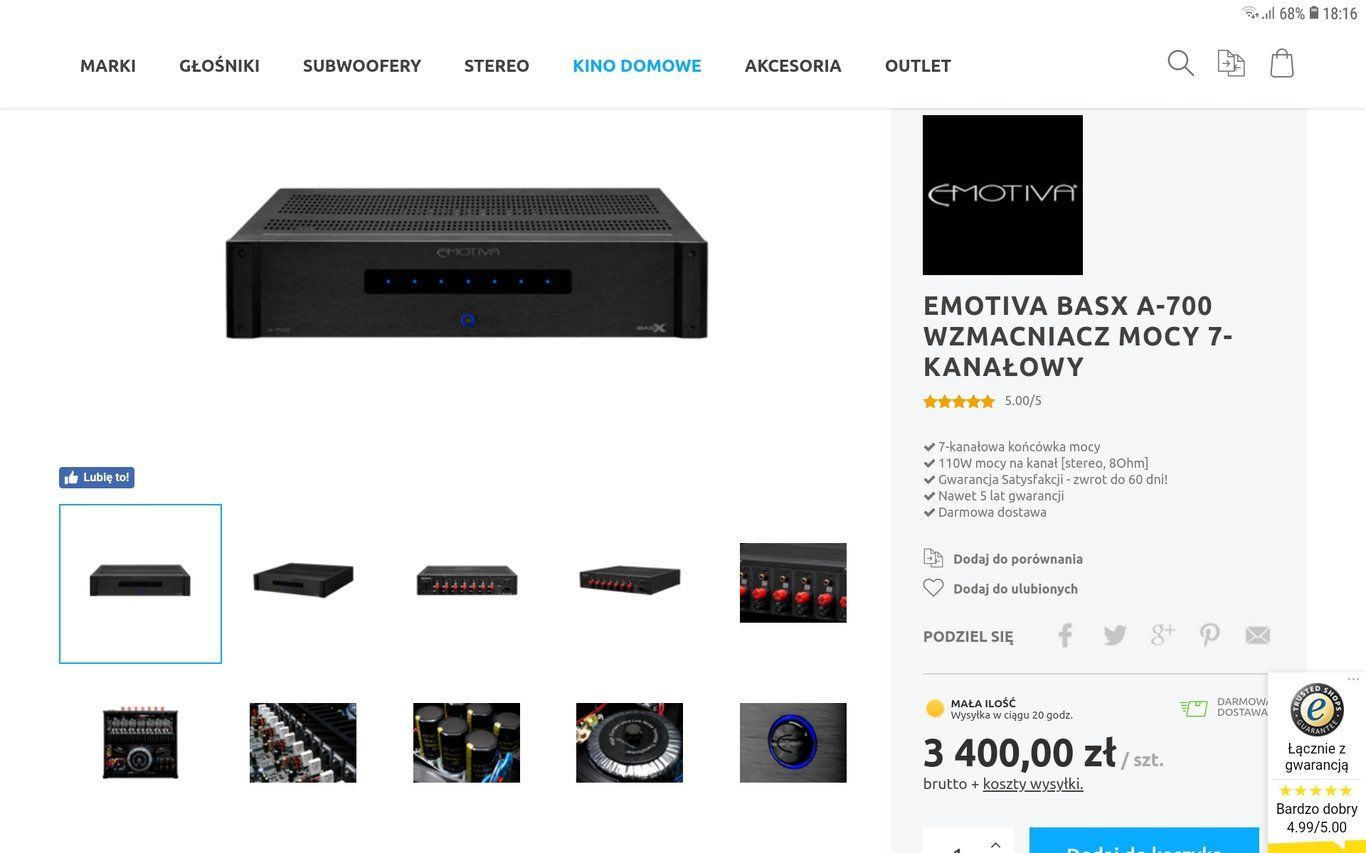Share the product on Pinterest
This screenshot has height=853, width=1366.
[1210, 635]
